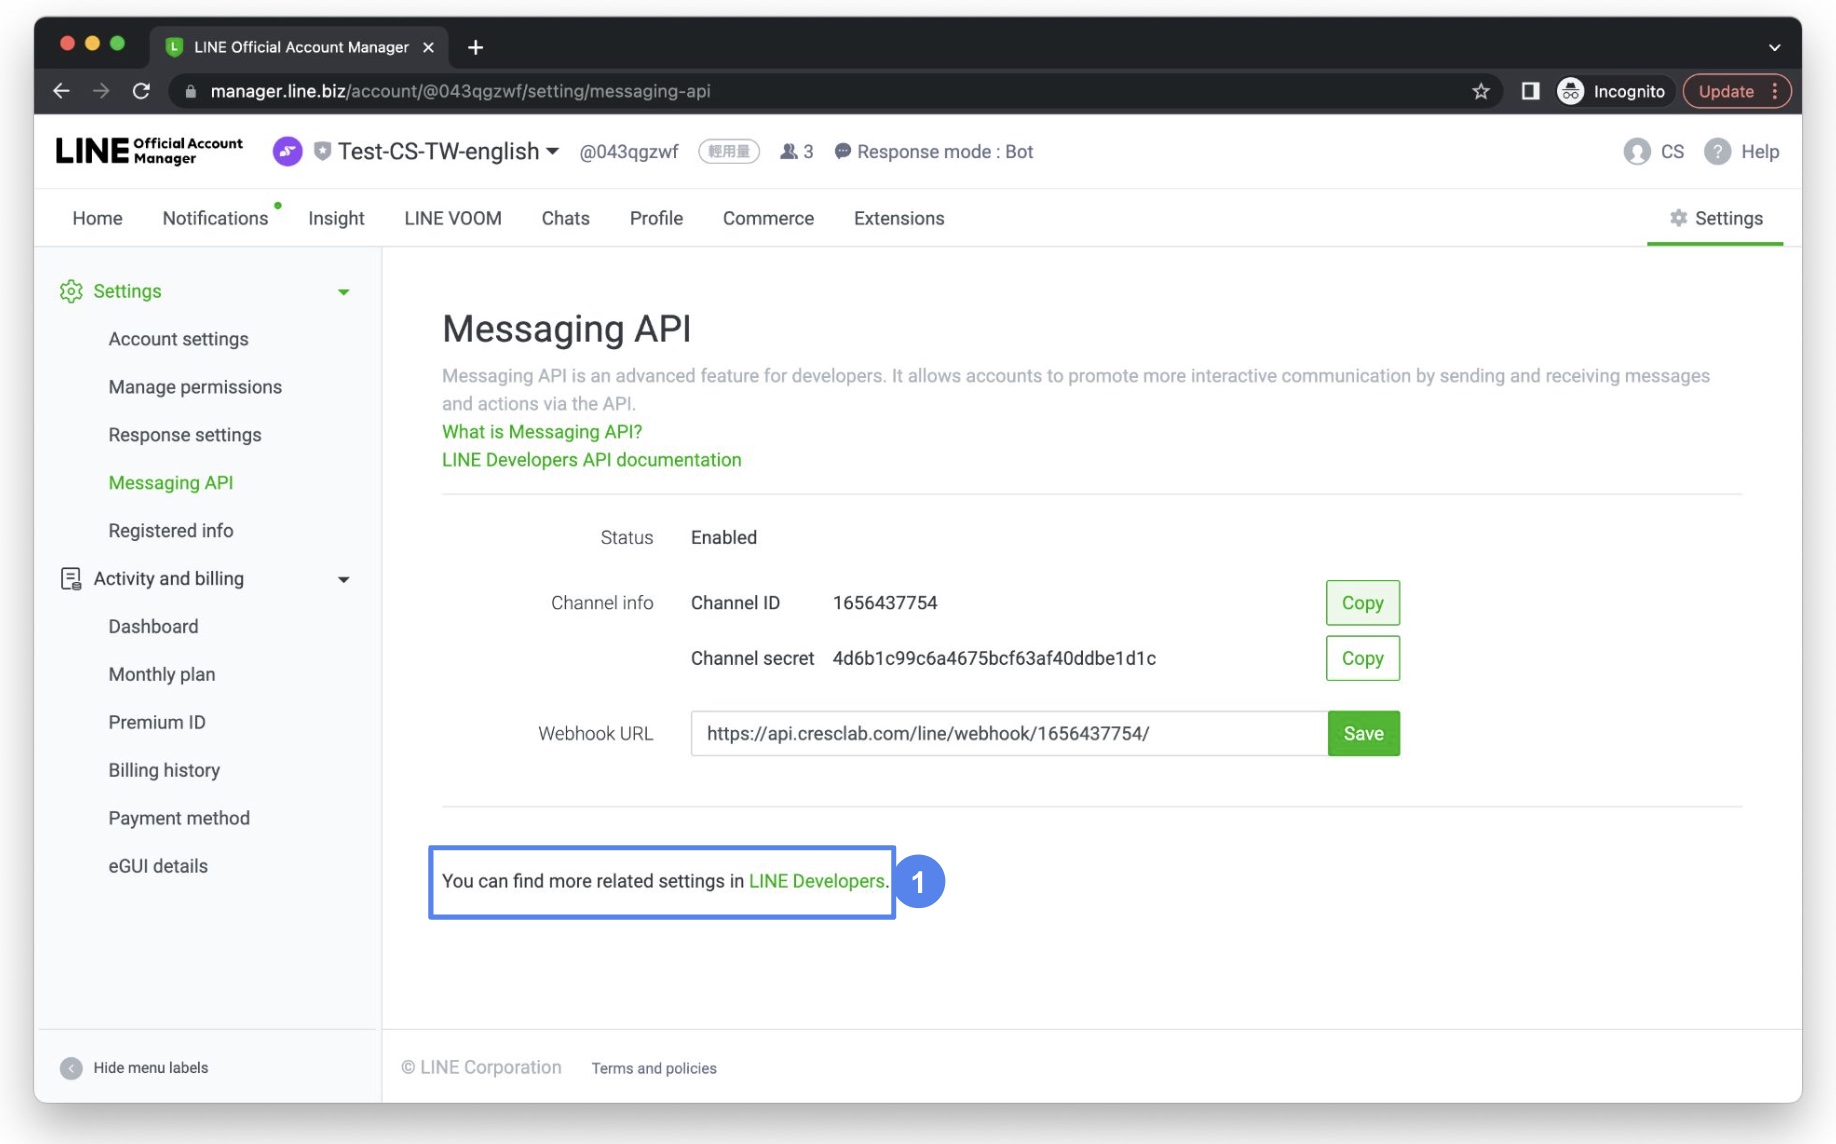Go back with browser back arrow
Screen dimensions: 1836x1144
(x=61, y=91)
